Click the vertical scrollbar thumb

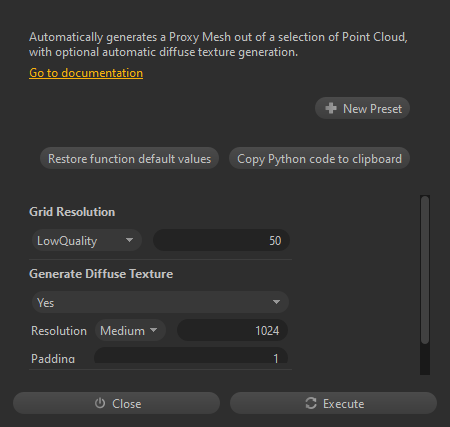pyautogui.click(x=425, y=270)
